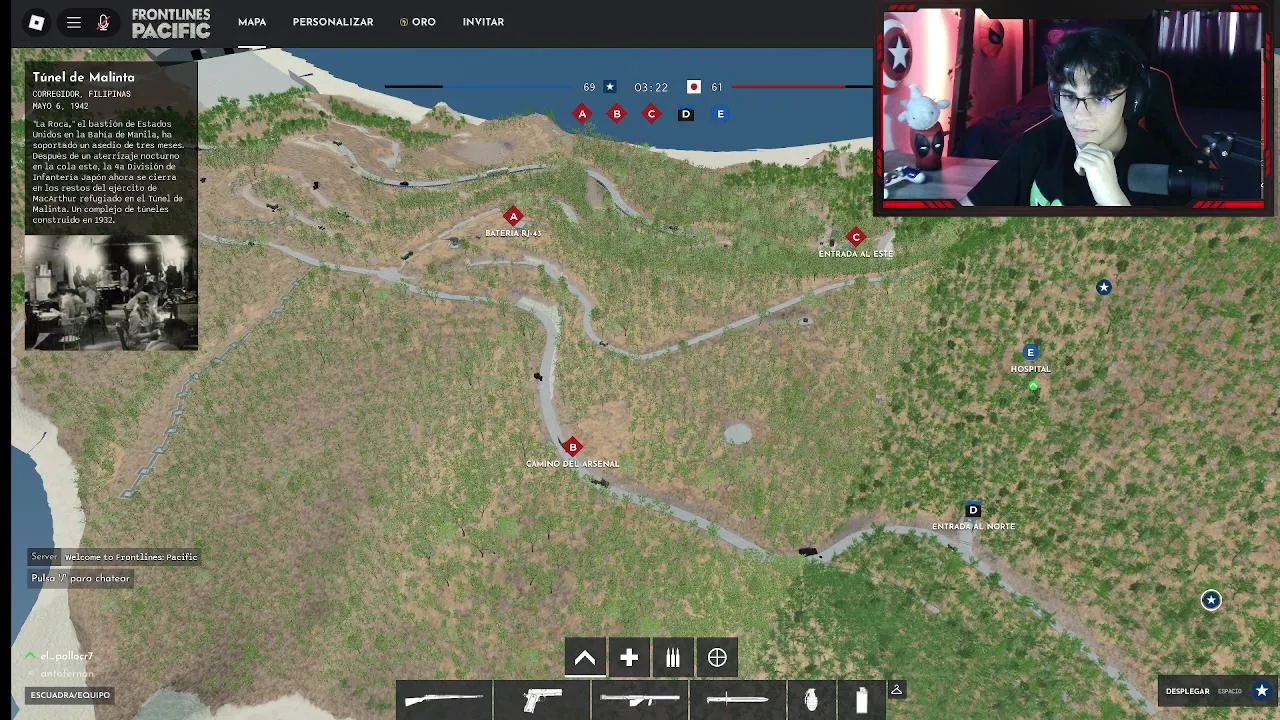1280x720 pixels.
Task: Open the Roblox logo menu
Action: [x=37, y=22]
